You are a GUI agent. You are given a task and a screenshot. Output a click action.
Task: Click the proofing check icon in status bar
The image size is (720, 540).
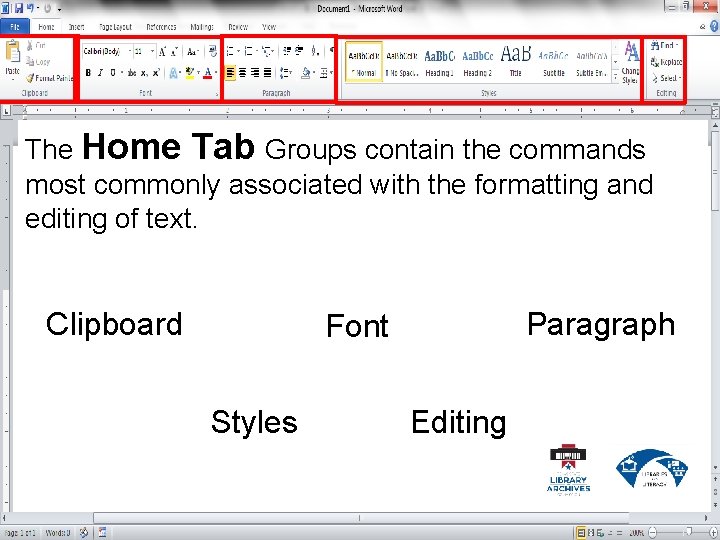[x=84, y=533]
